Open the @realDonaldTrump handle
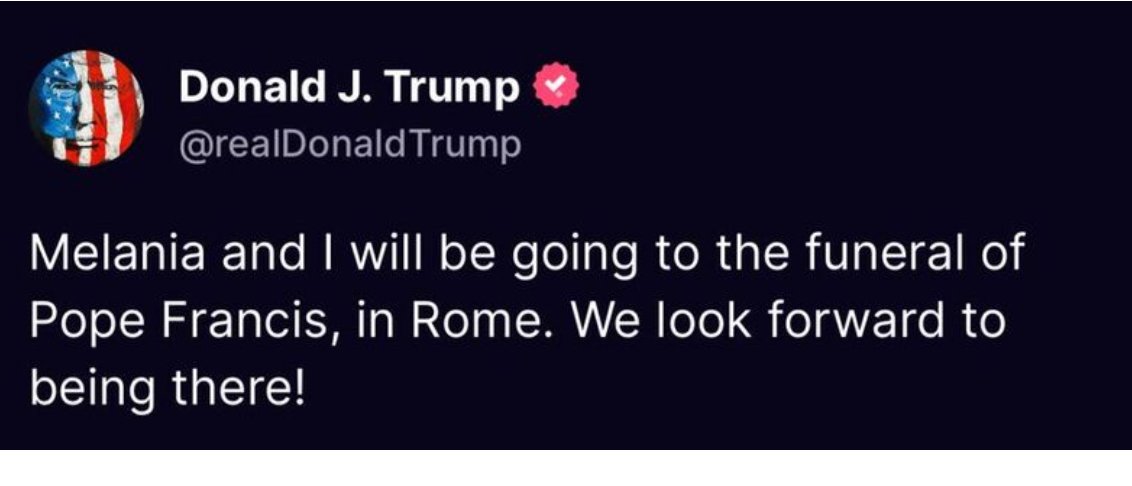 [x=349, y=145]
